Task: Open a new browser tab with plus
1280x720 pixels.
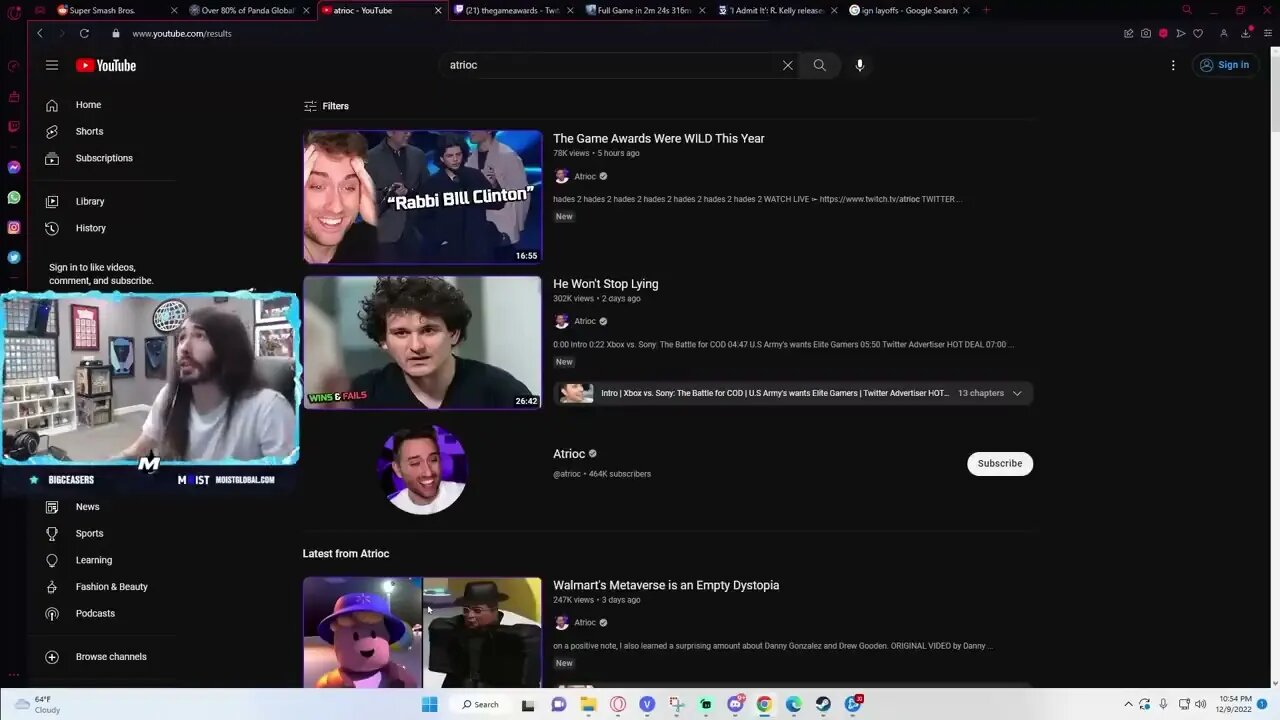Action: point(986,10)
